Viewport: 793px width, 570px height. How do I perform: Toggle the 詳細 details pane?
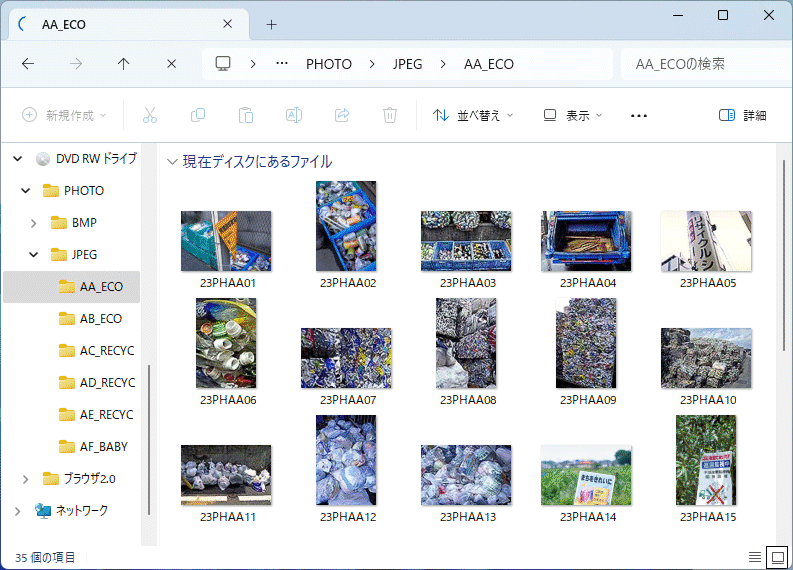(x=742, y=115)
